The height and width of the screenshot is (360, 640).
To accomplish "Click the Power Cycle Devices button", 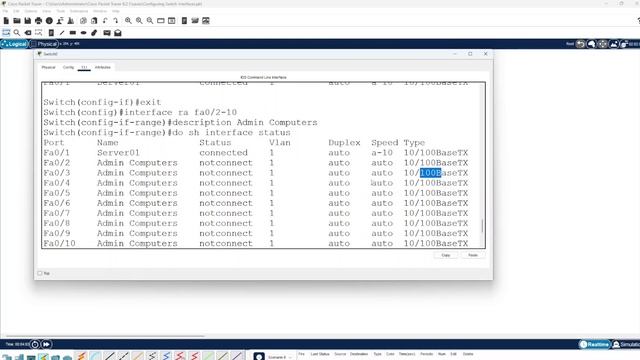I will [35, 344].
